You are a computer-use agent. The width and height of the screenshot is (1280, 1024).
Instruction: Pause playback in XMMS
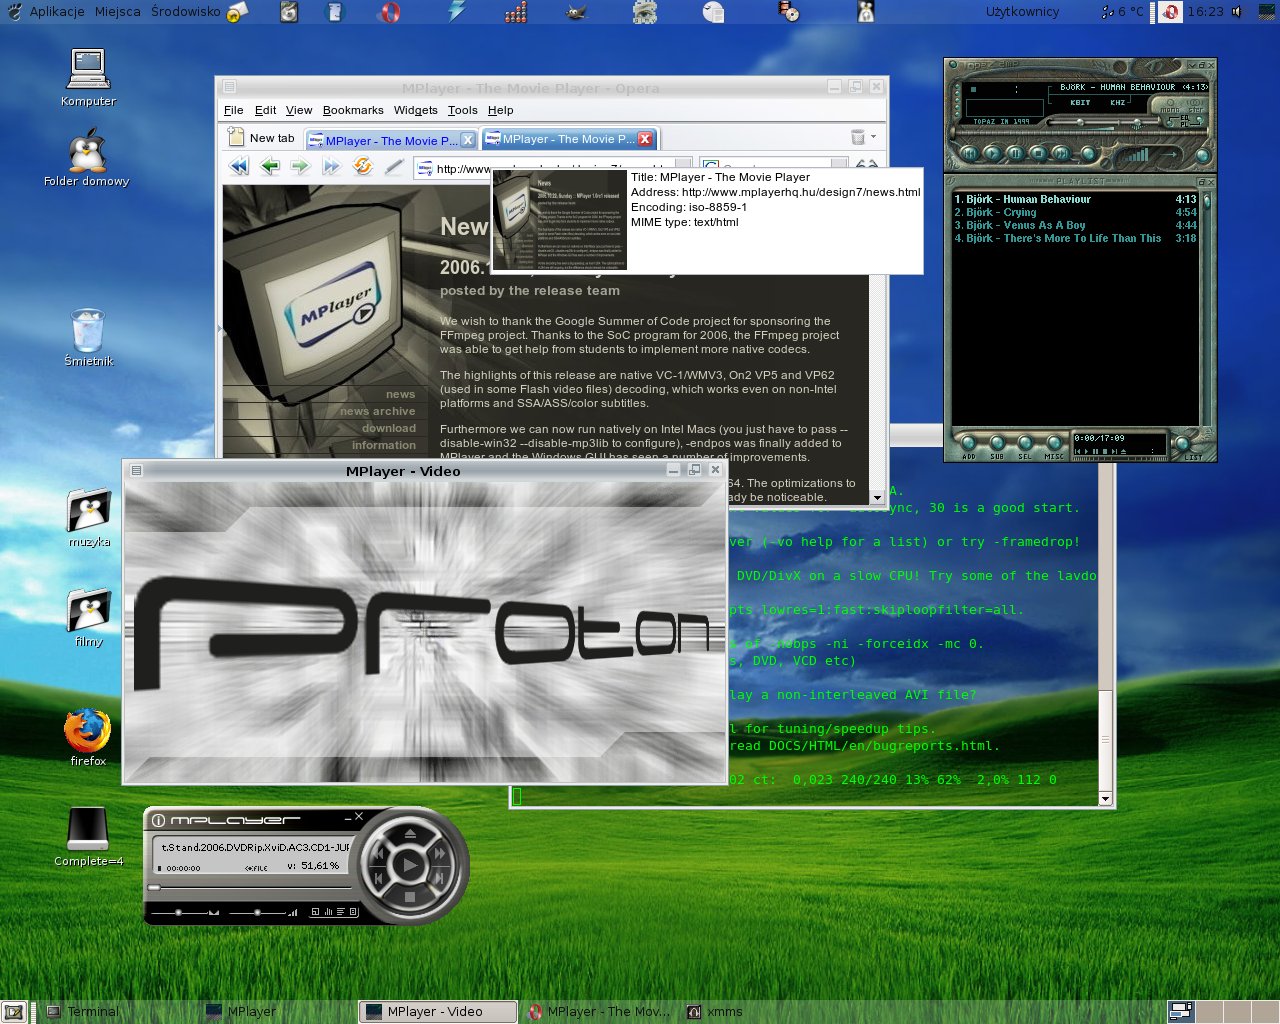[x=1016, y=154]
